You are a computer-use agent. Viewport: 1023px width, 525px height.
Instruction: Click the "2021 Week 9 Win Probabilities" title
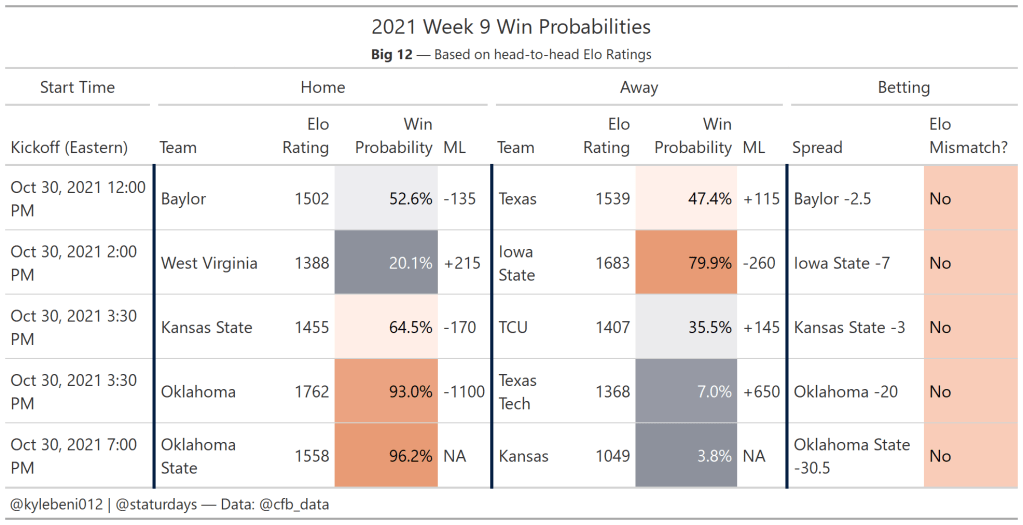tap(511, 27)
